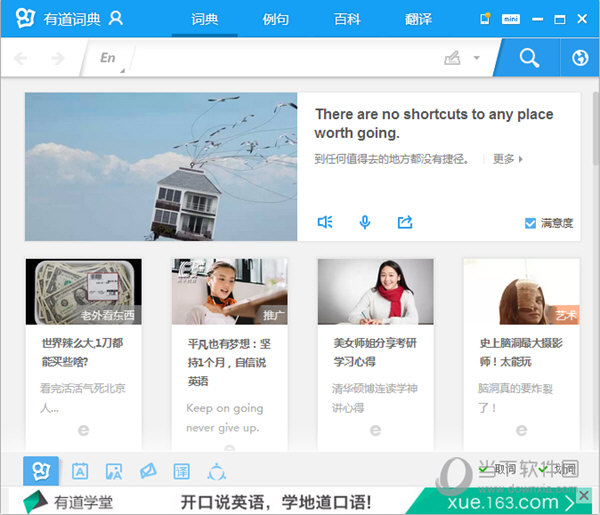Click the microphone icon under daily sentence
Image resolution: width=600 pixels, height=515 pixels.
pos(365,222)
